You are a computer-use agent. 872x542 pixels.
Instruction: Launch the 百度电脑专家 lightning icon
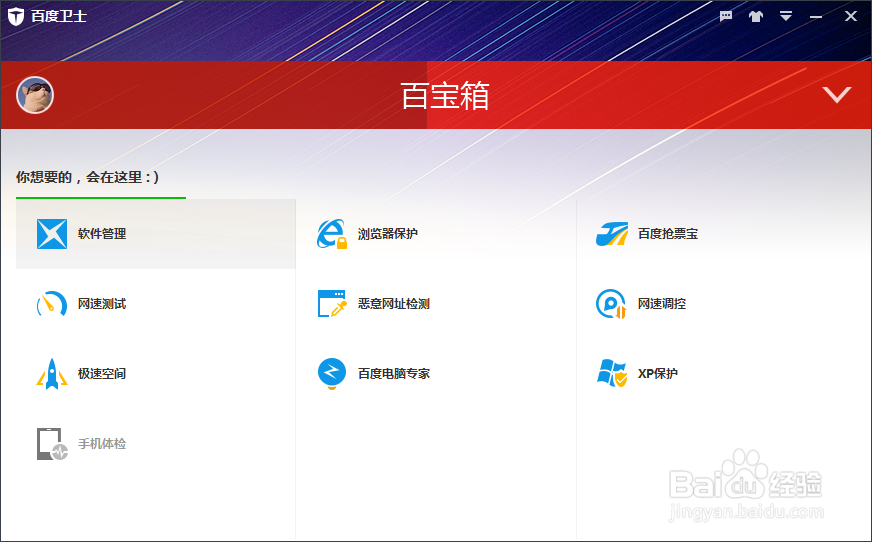tap(332, 374)
